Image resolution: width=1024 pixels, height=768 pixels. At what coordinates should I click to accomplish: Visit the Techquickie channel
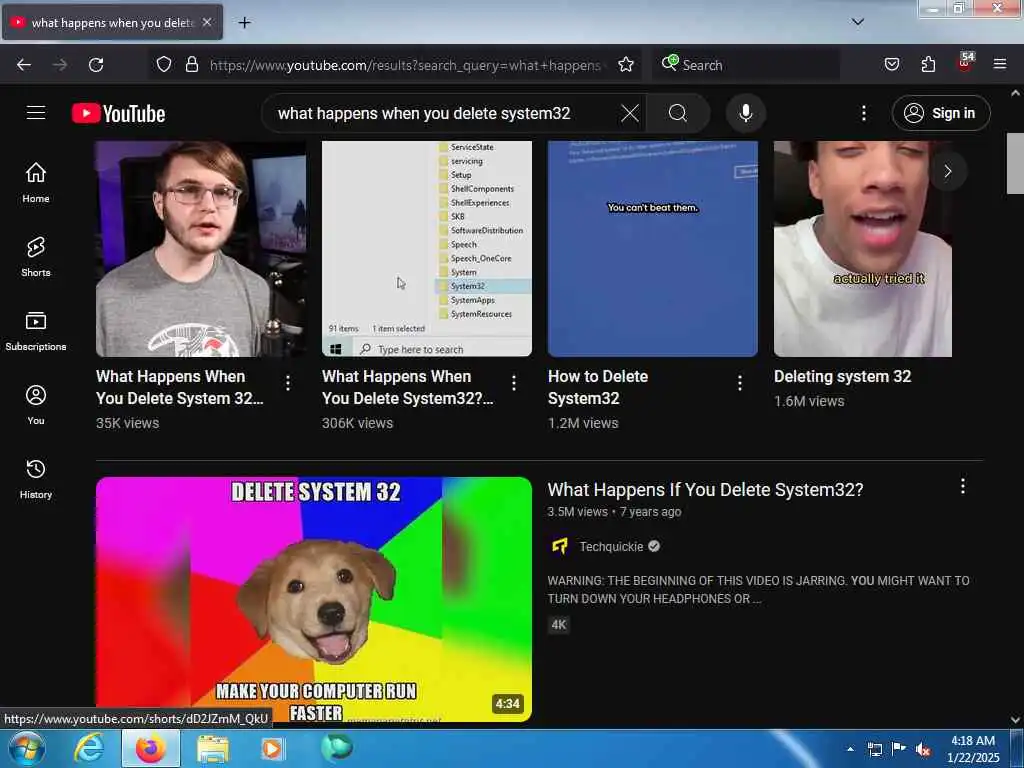tap(611, 547)
